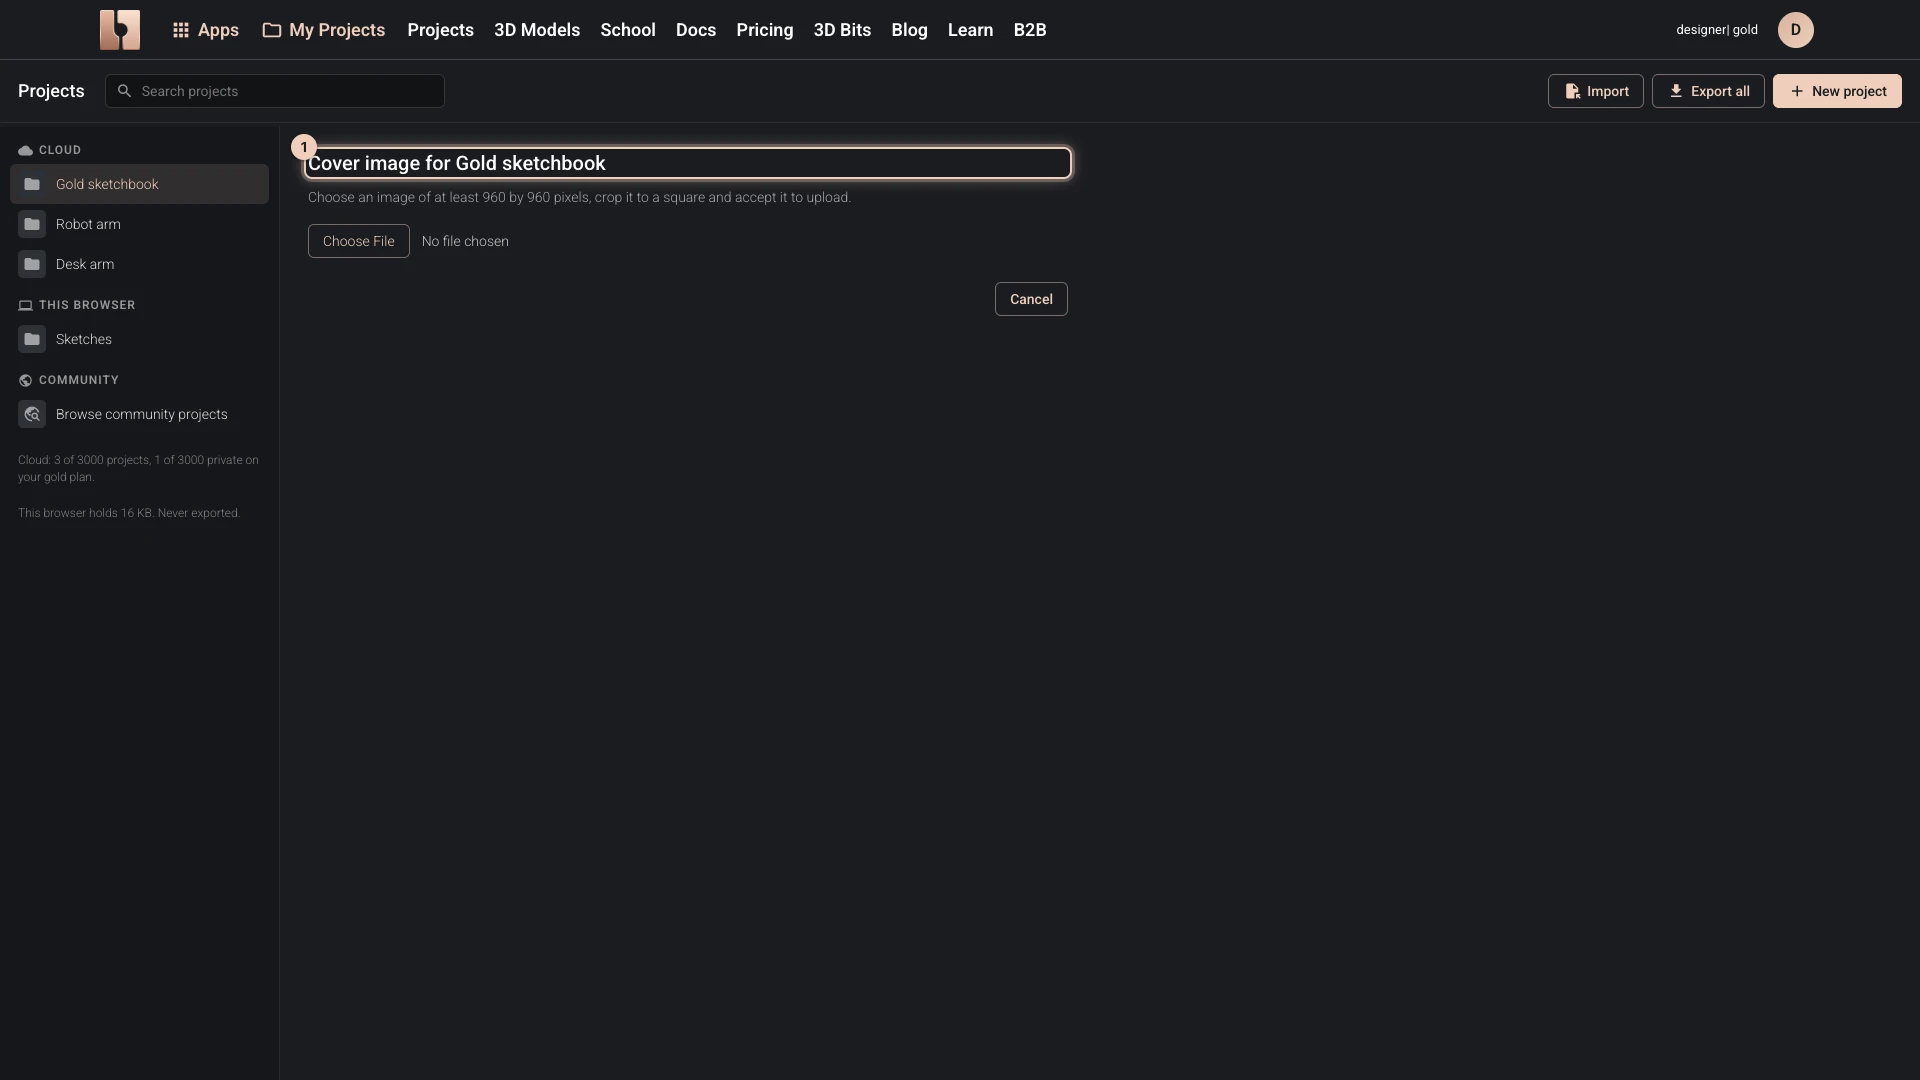
Task: Open the Sketches browser project
Action: point(139,339)
